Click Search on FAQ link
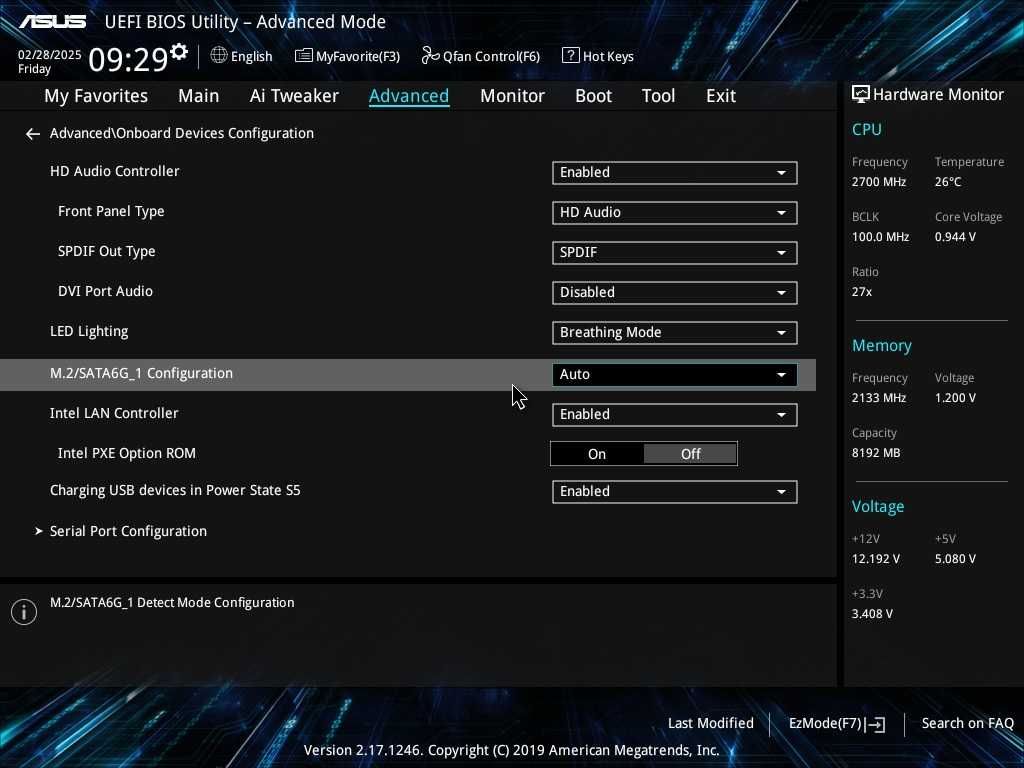 coord(967,723)
